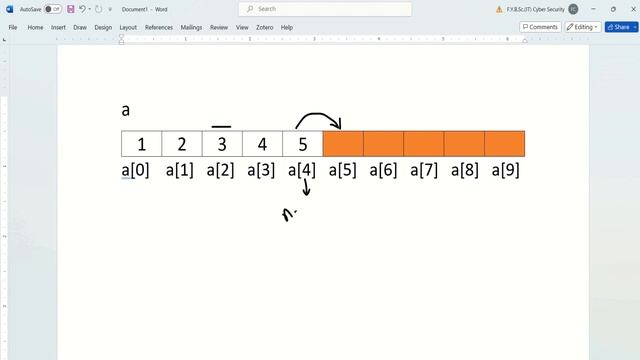
Task: Open the File tab
Action: coord(13,27)
